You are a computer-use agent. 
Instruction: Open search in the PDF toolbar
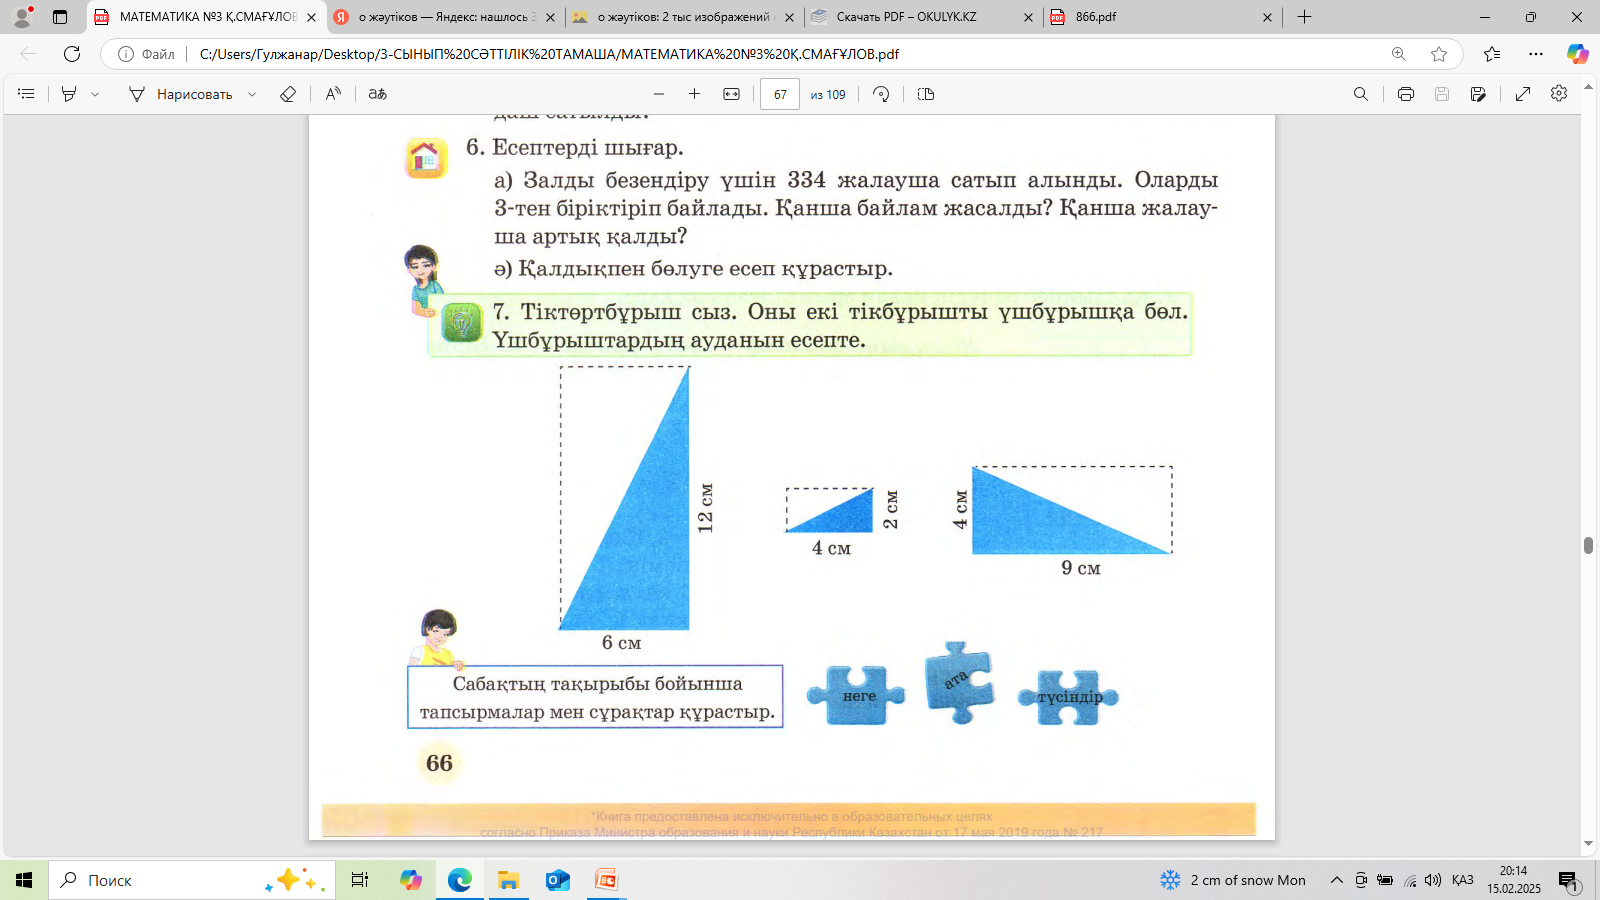coord(1361,94)
